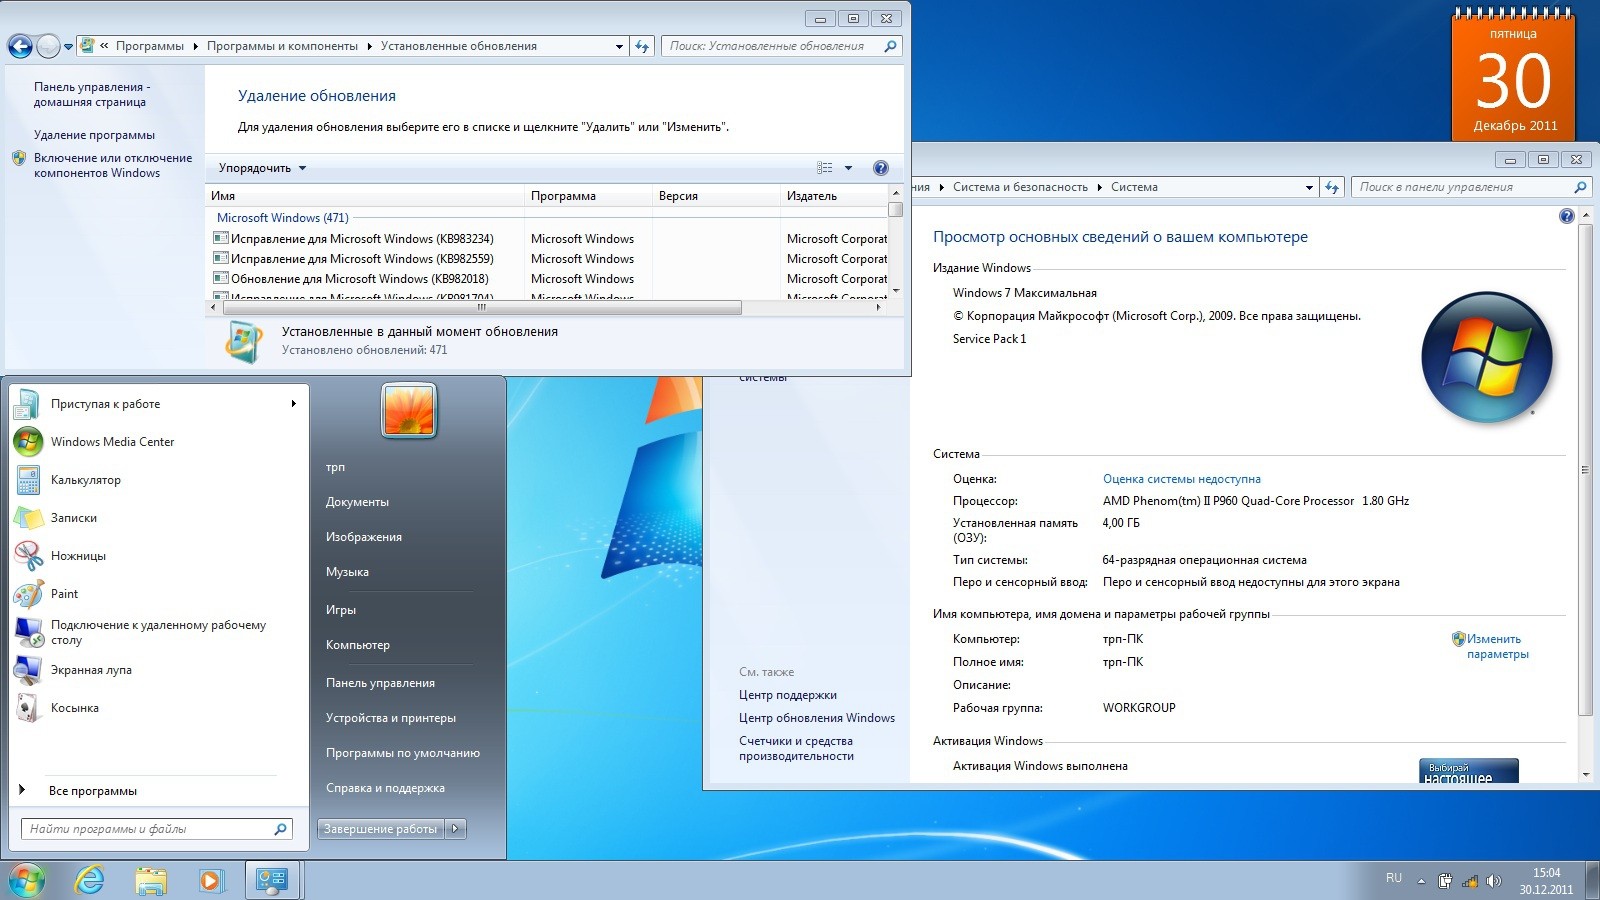The height and width of the screenshot is (900, 1600).
Task: Show hidden tray icons arrow
Action: tap(1421, 881)
